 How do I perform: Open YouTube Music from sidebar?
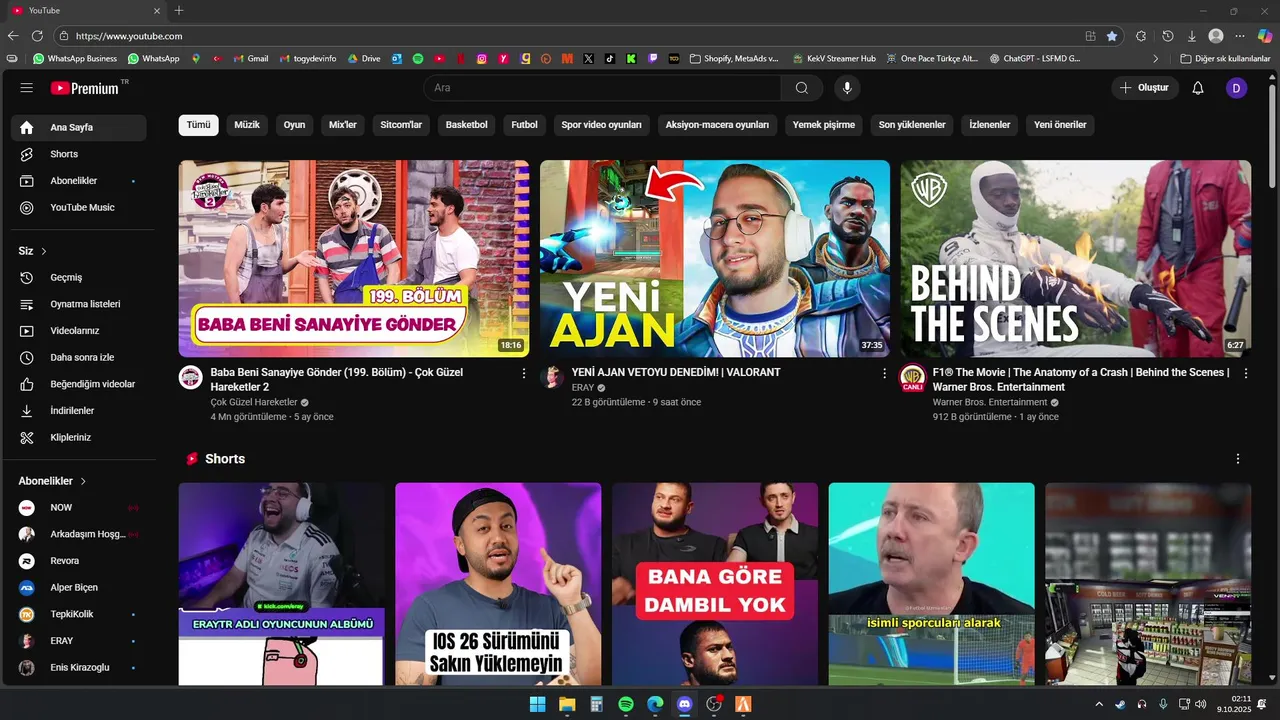79,208
